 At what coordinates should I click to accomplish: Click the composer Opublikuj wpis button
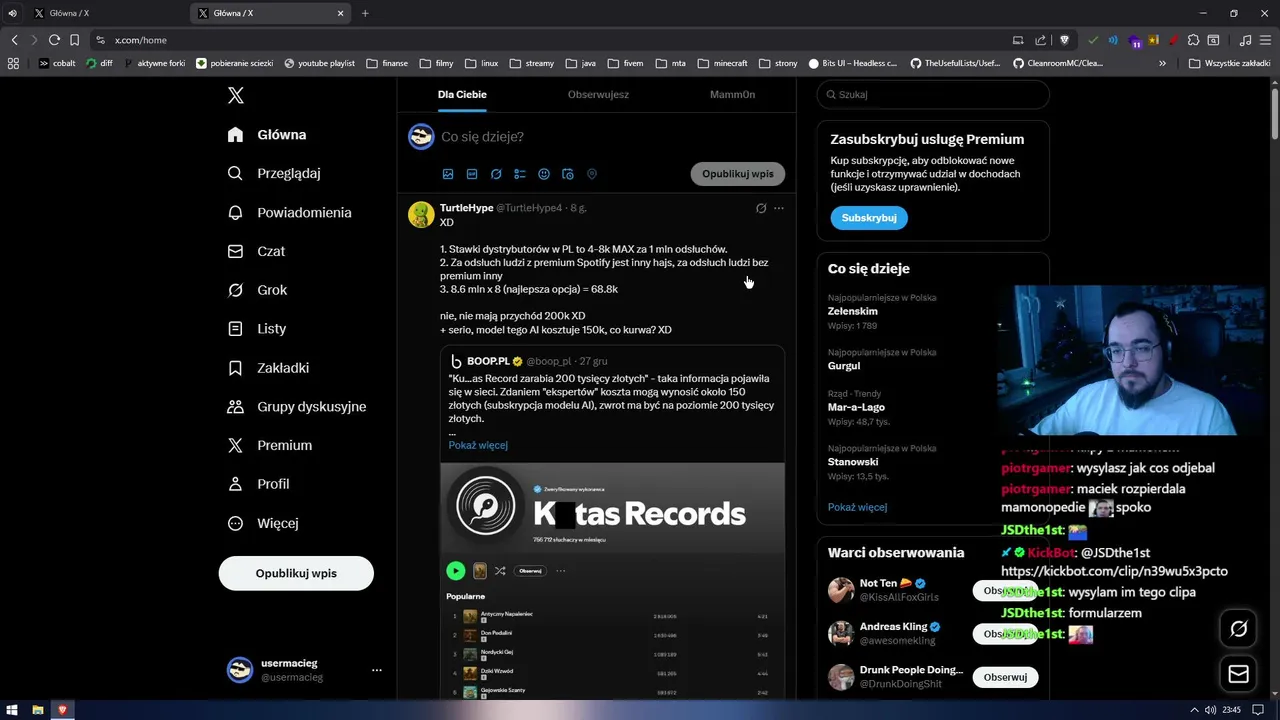point(738,174)
